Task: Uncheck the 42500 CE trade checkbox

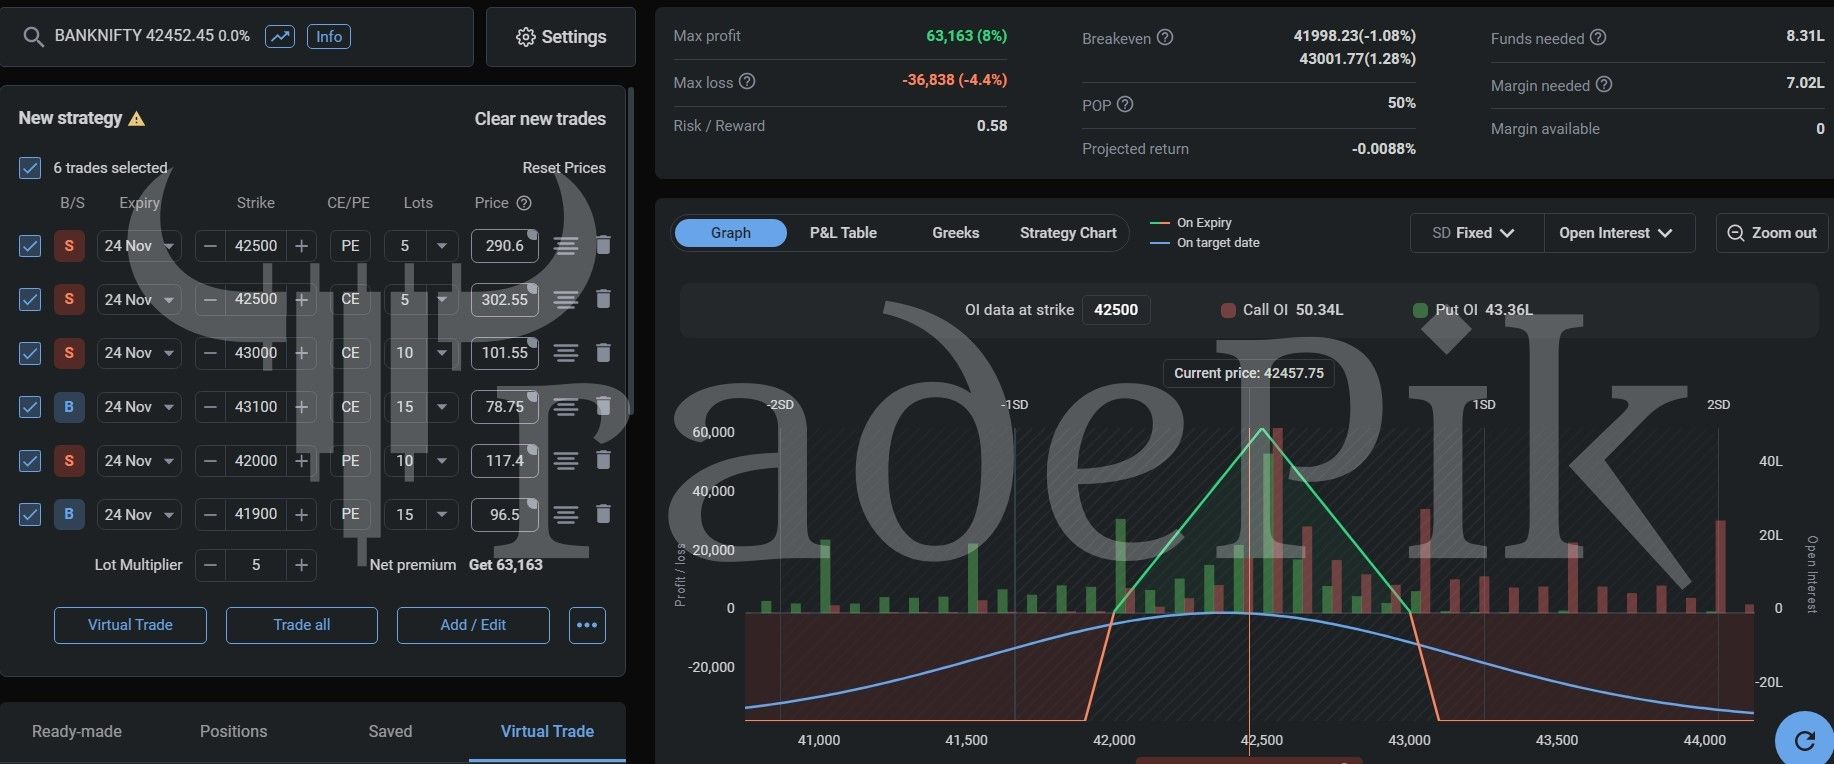Action: point(30,299)
